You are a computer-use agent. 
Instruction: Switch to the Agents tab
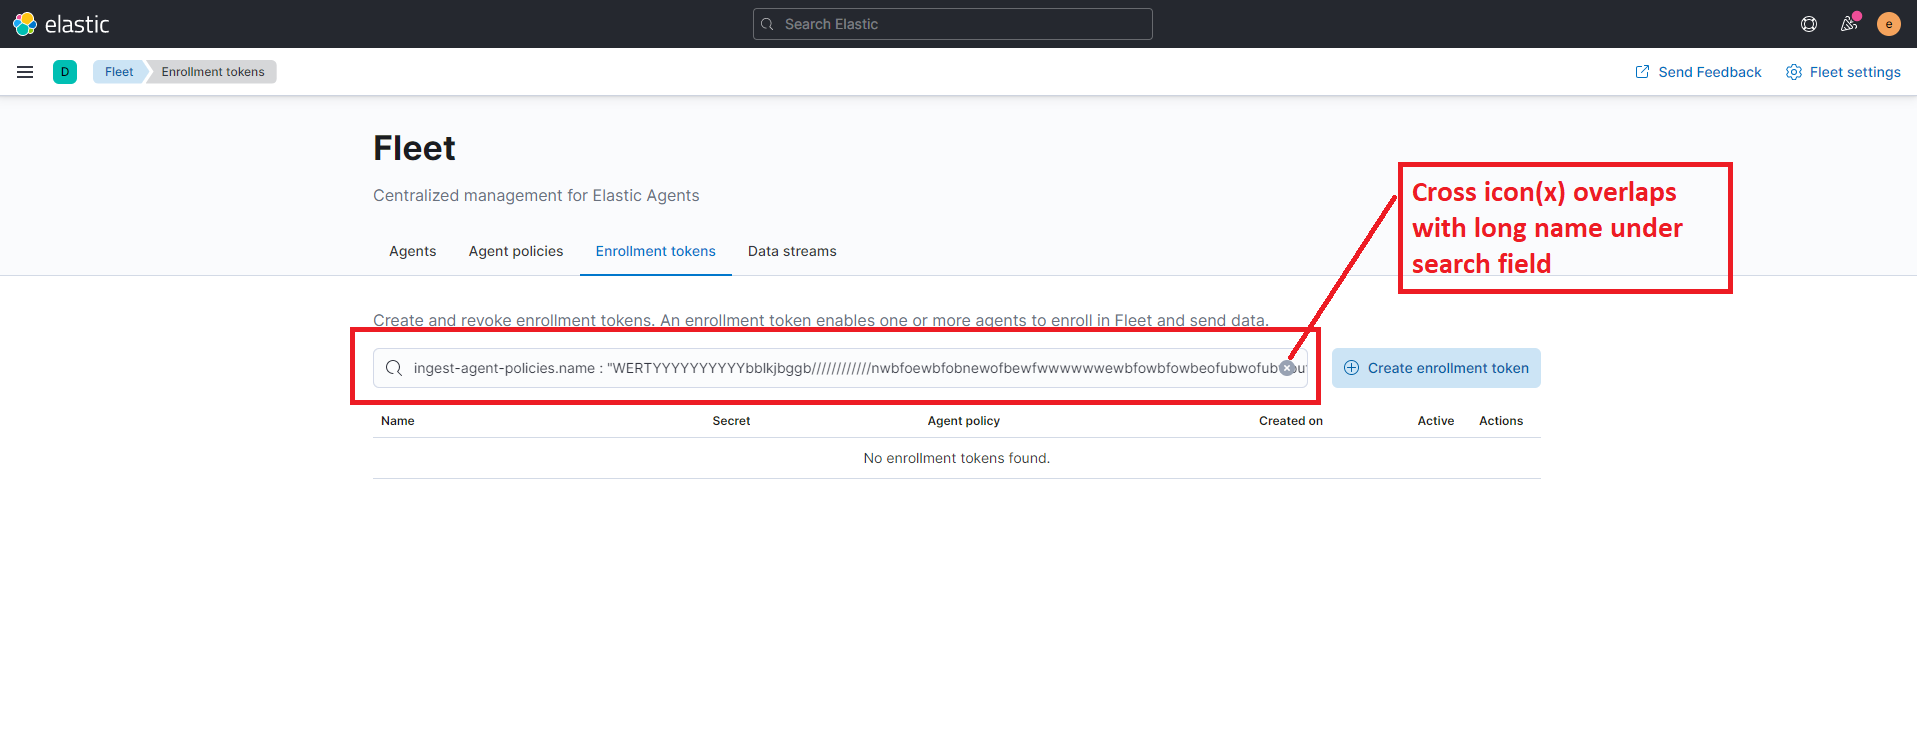click(413, 251)
